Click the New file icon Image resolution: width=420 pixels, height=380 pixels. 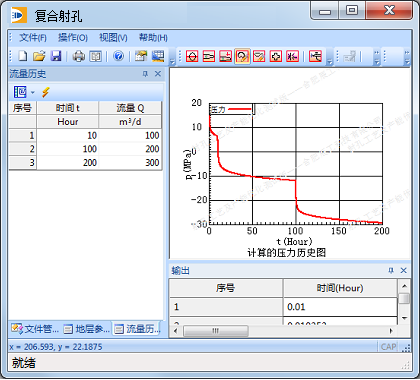tap(23, 56)
